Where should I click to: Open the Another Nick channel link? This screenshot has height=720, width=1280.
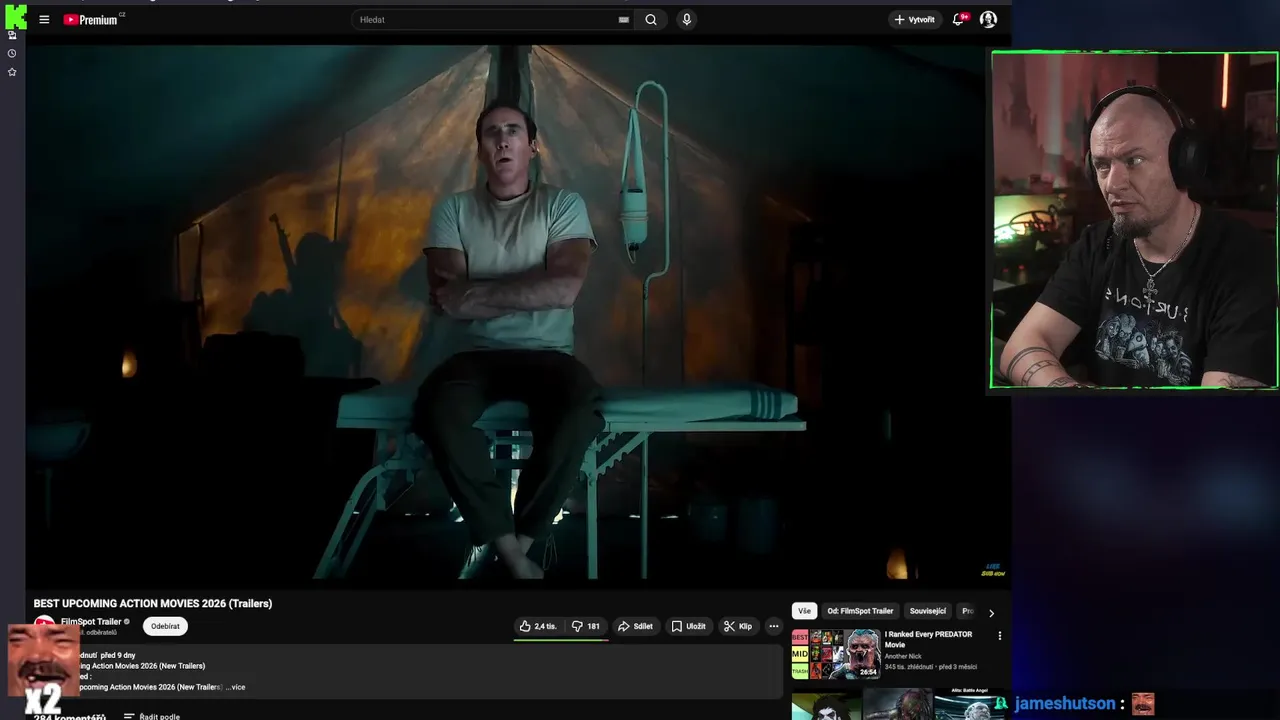(903, 656)
